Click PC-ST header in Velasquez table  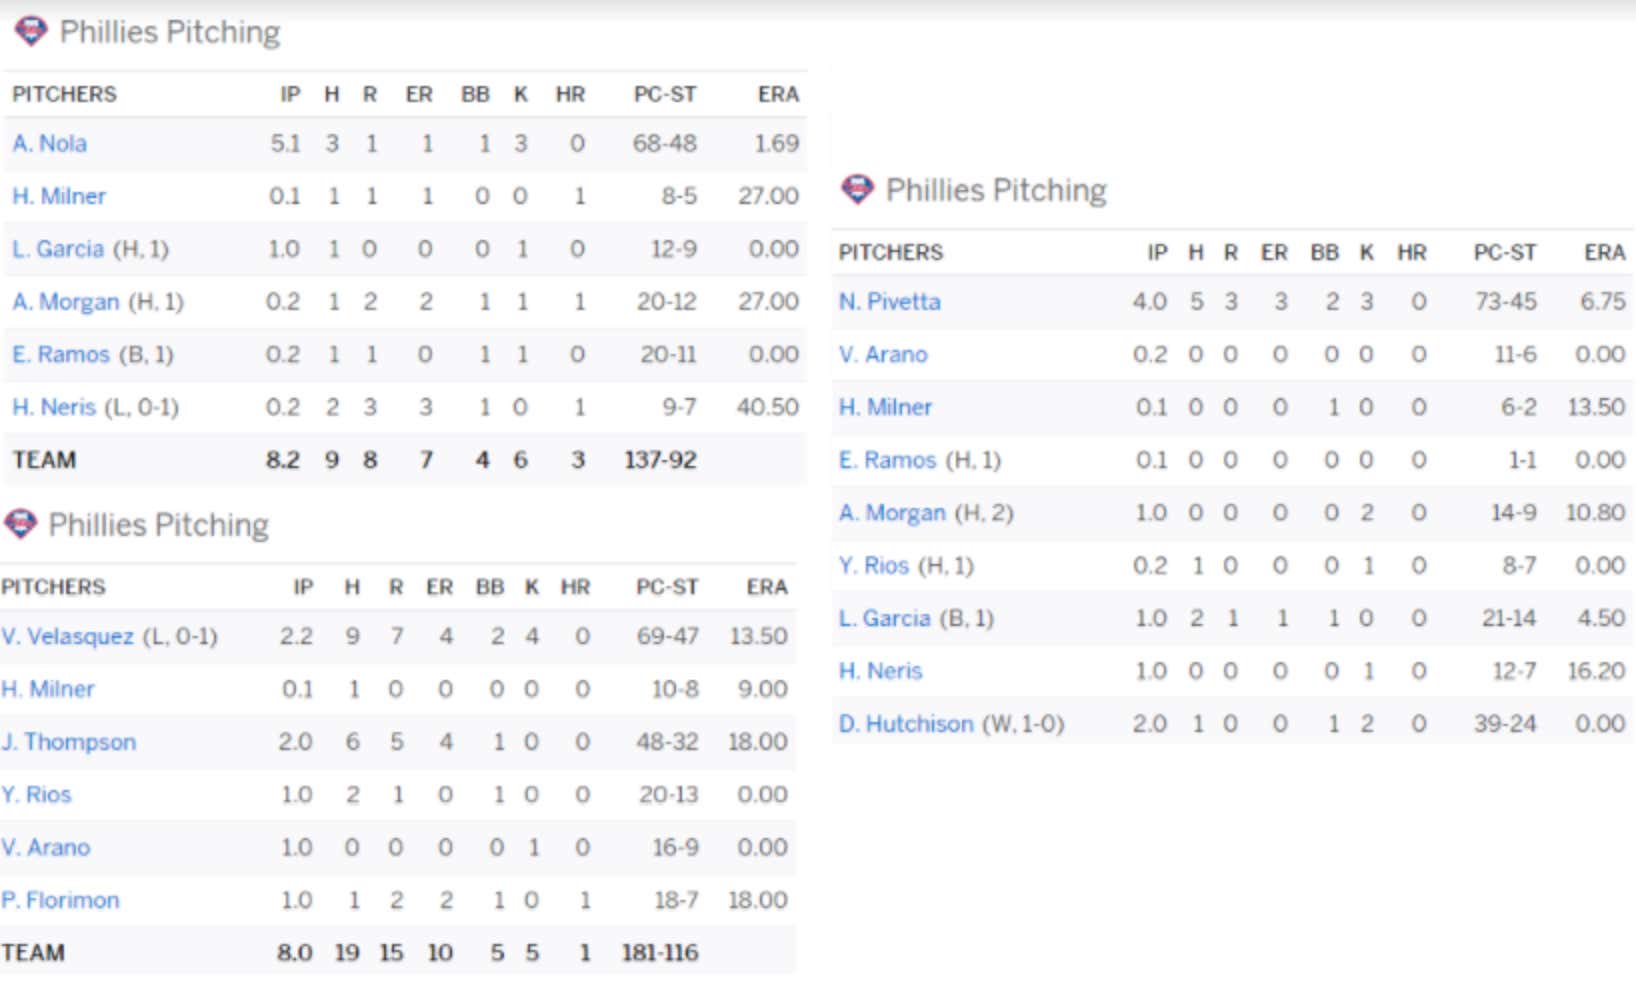[x=666, y=587]
